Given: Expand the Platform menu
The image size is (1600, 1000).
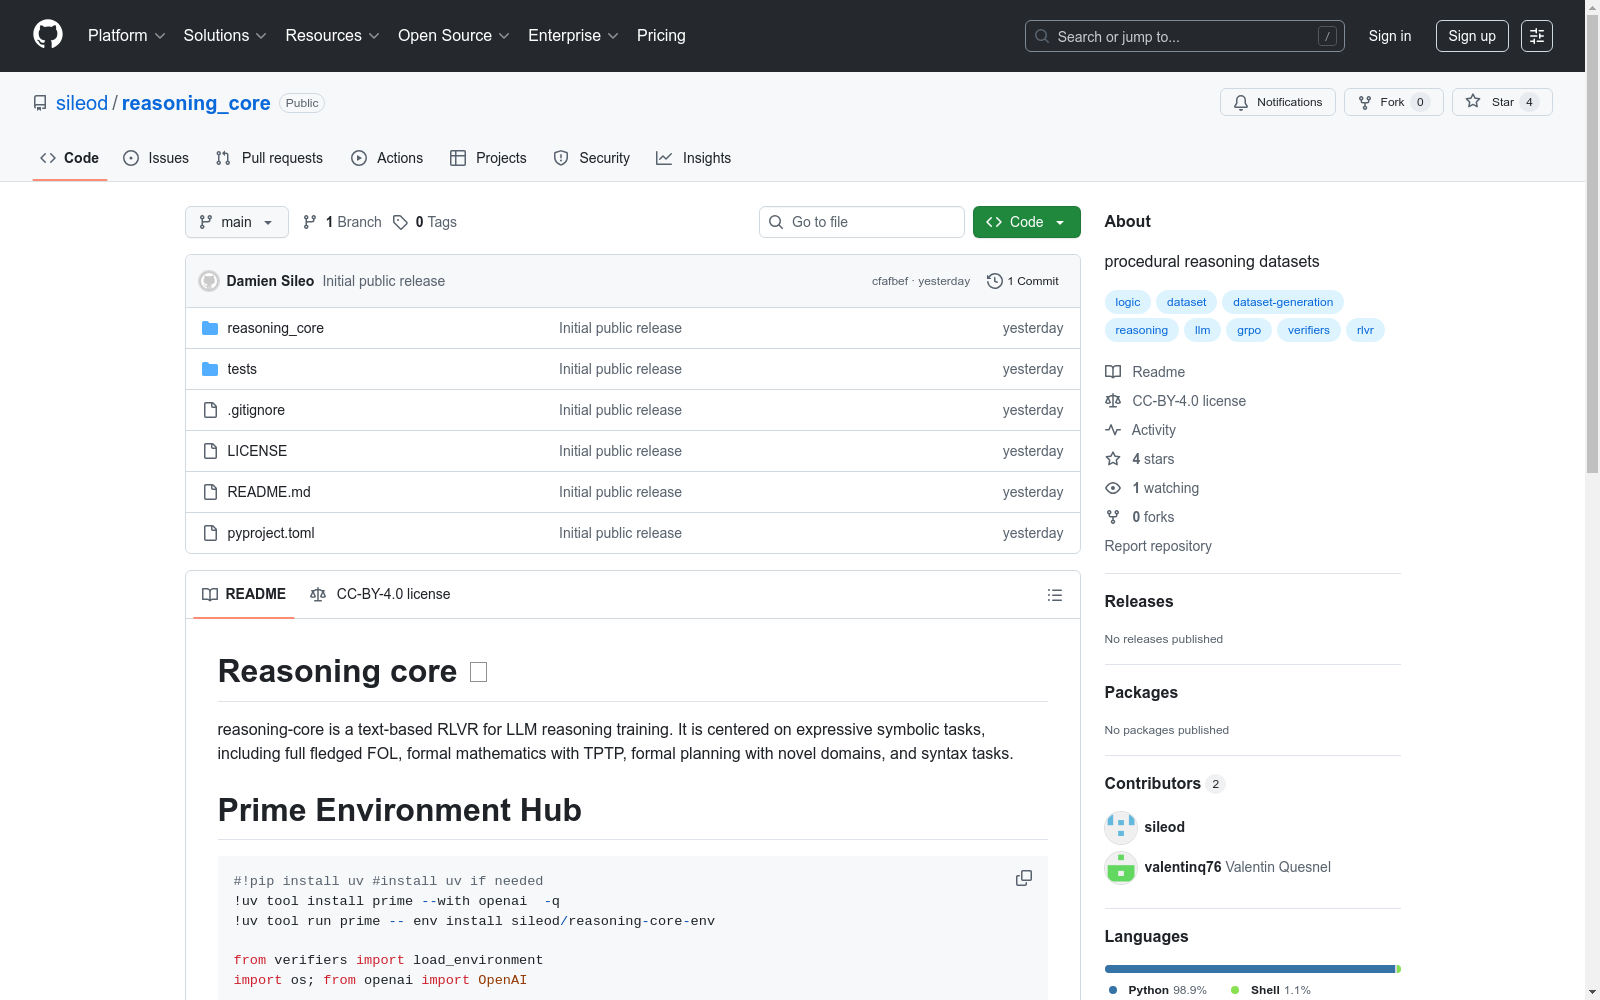Looking at the screenshot, I should (x=126, y=36).
